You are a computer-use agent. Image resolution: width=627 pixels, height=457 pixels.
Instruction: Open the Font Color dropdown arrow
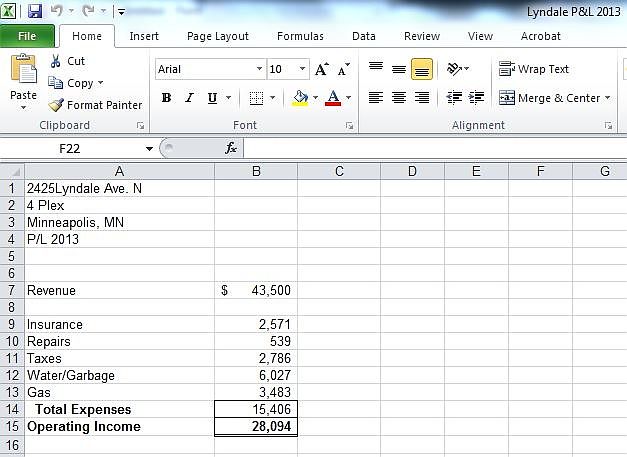coord(348,98)
